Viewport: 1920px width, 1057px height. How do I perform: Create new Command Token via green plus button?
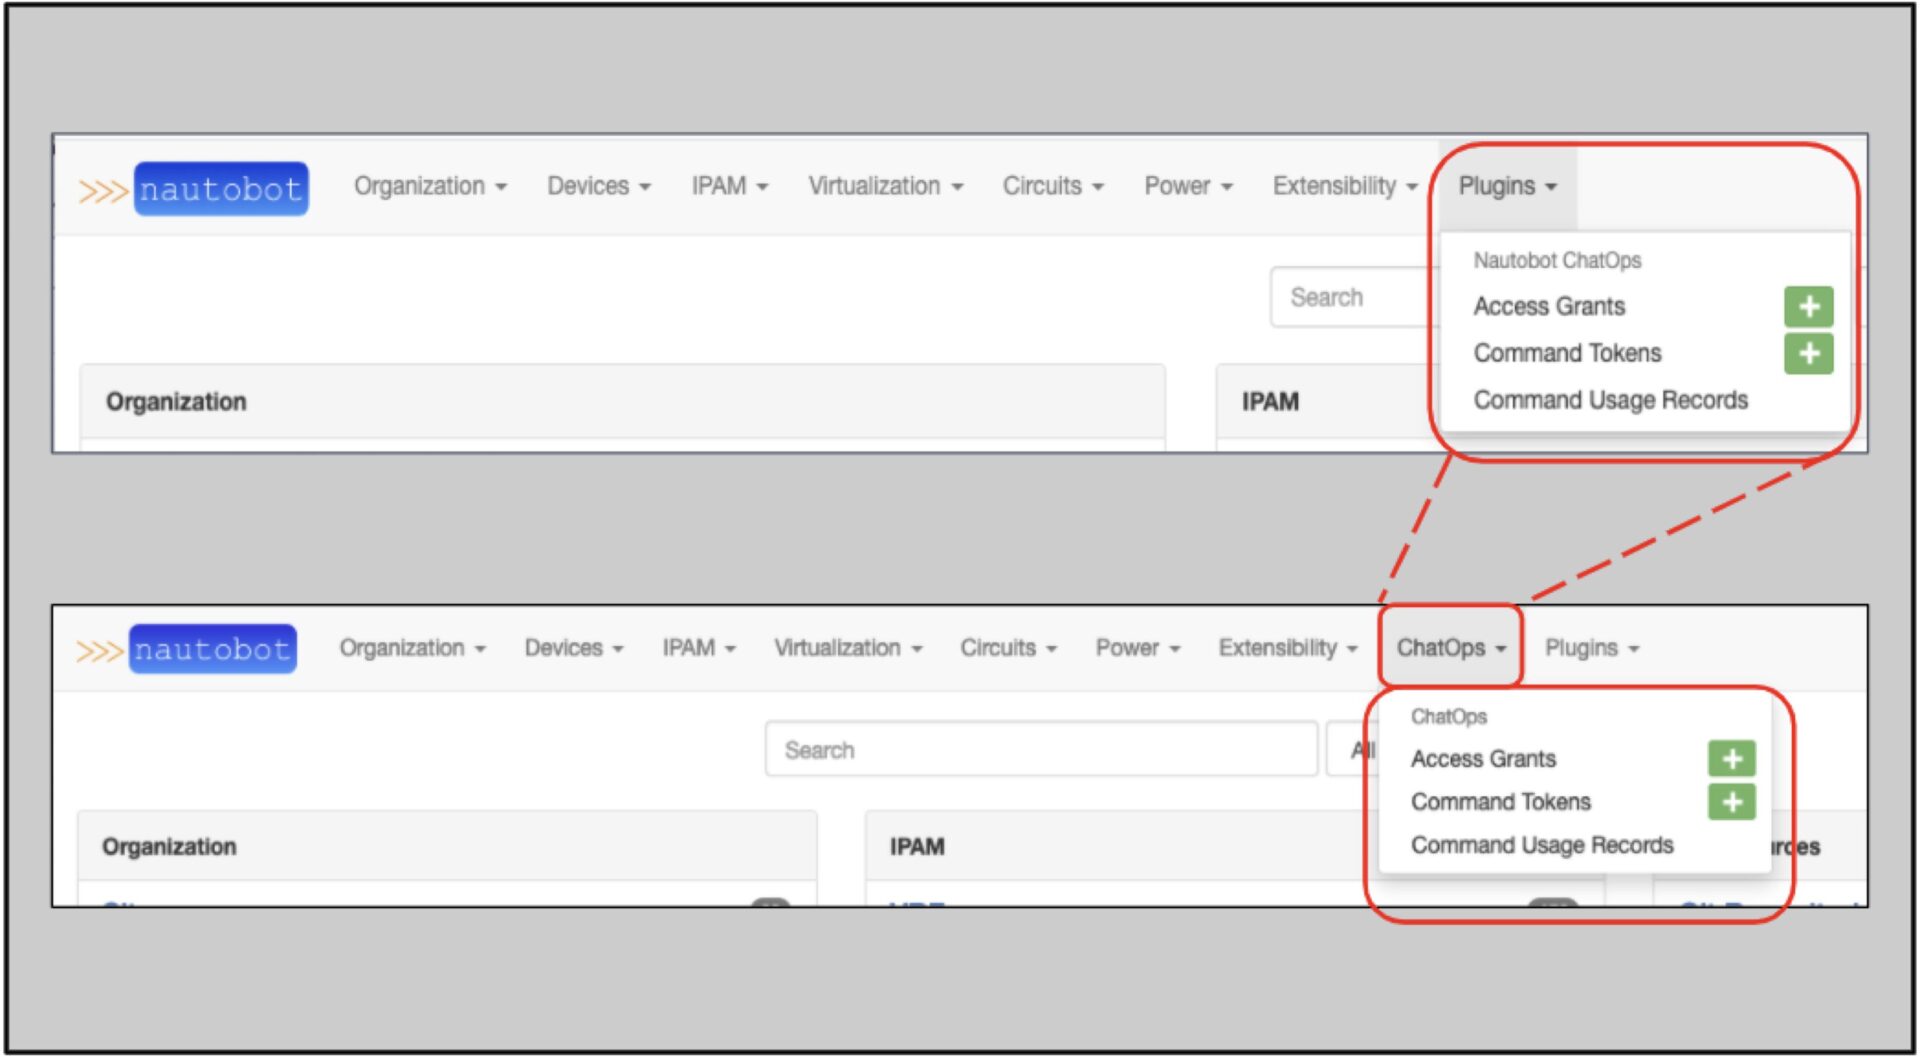[x=1811, y=353]
